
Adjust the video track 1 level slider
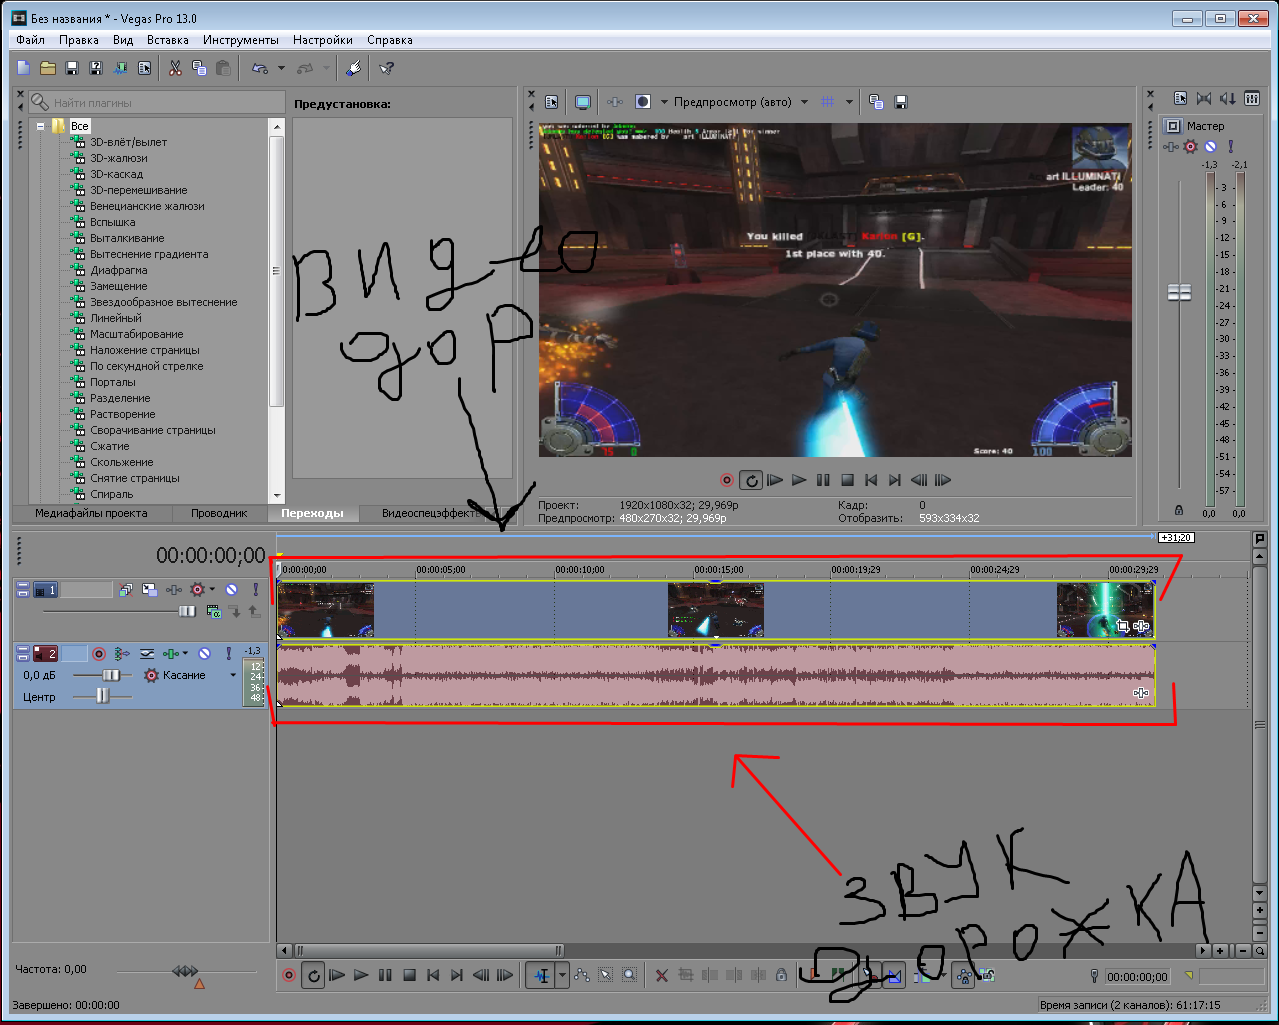click(x=187, y=611)
